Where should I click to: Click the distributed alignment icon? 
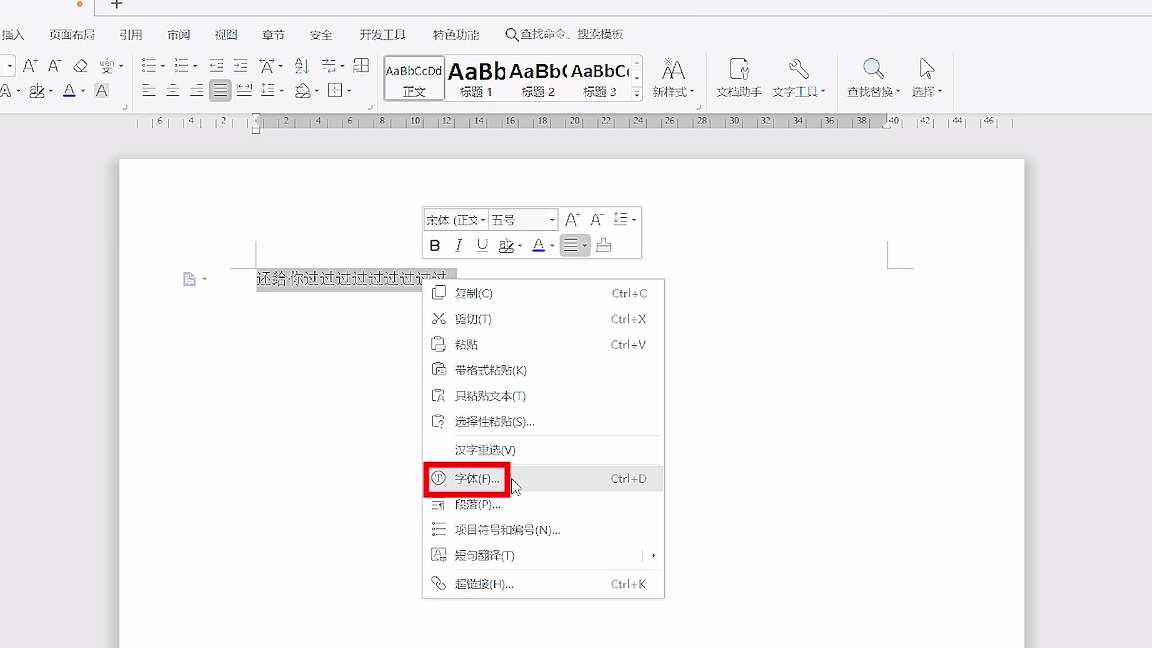244,90
